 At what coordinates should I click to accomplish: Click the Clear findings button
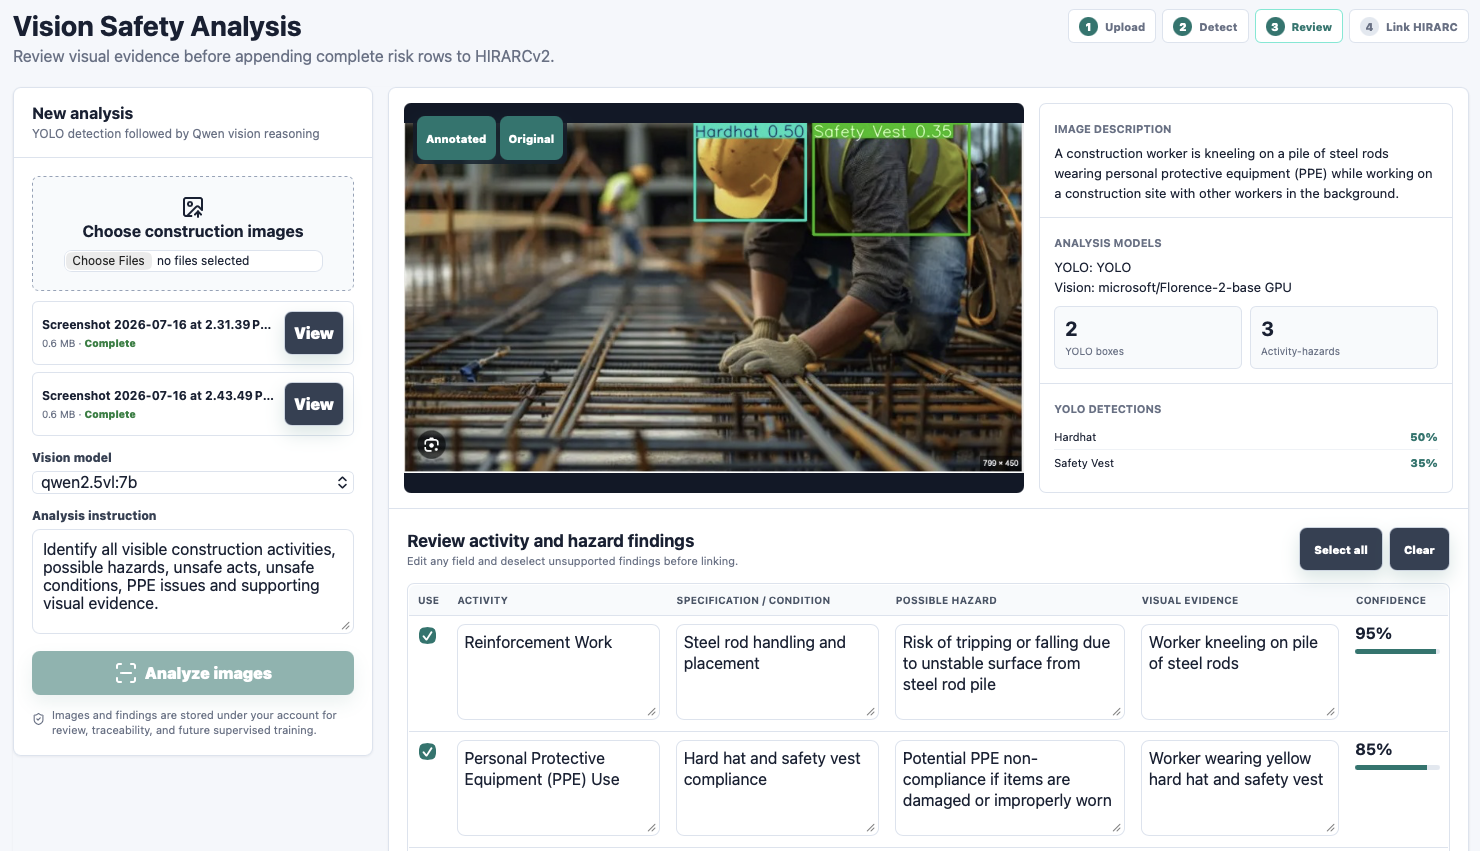(x=1419, y=549)
